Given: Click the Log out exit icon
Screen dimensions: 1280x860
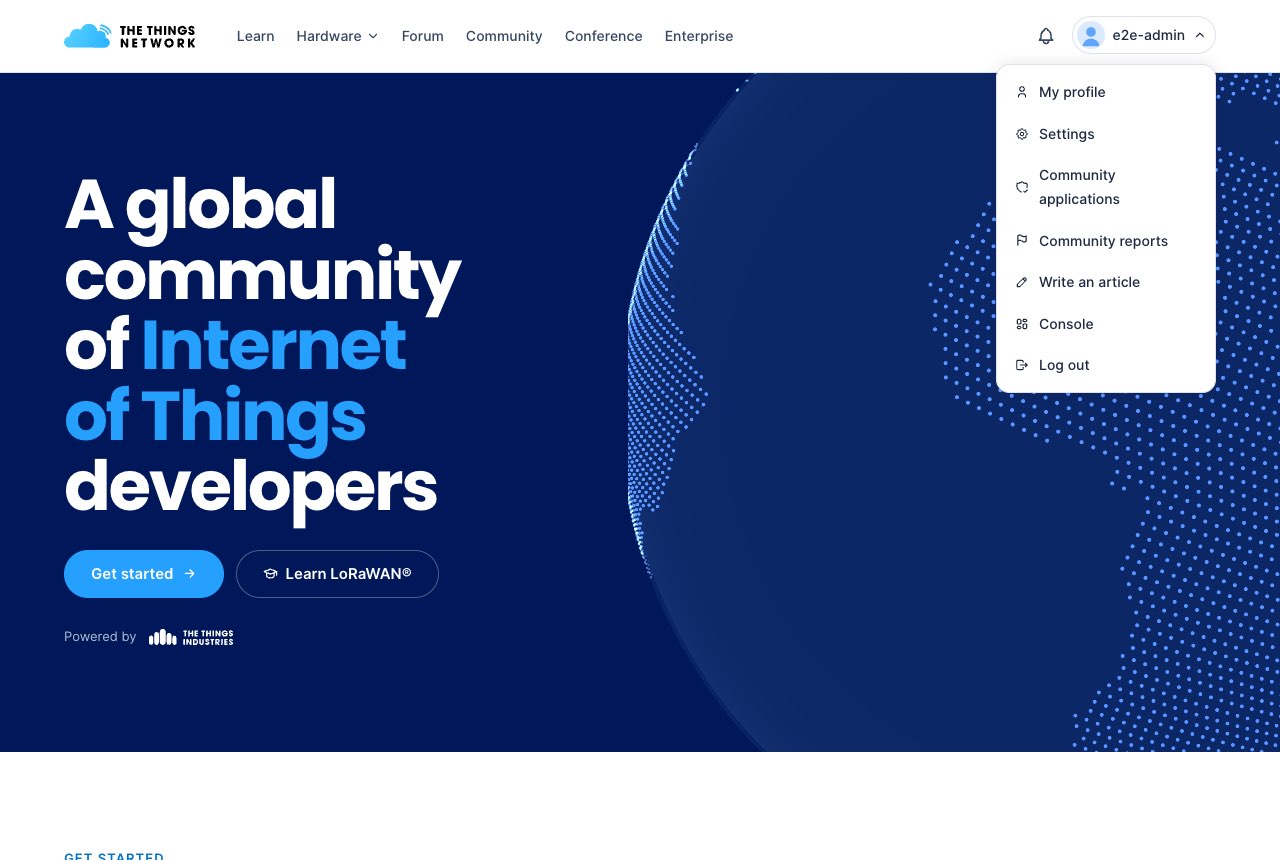Looking at the screenshot, I should tap(1022, 365).
